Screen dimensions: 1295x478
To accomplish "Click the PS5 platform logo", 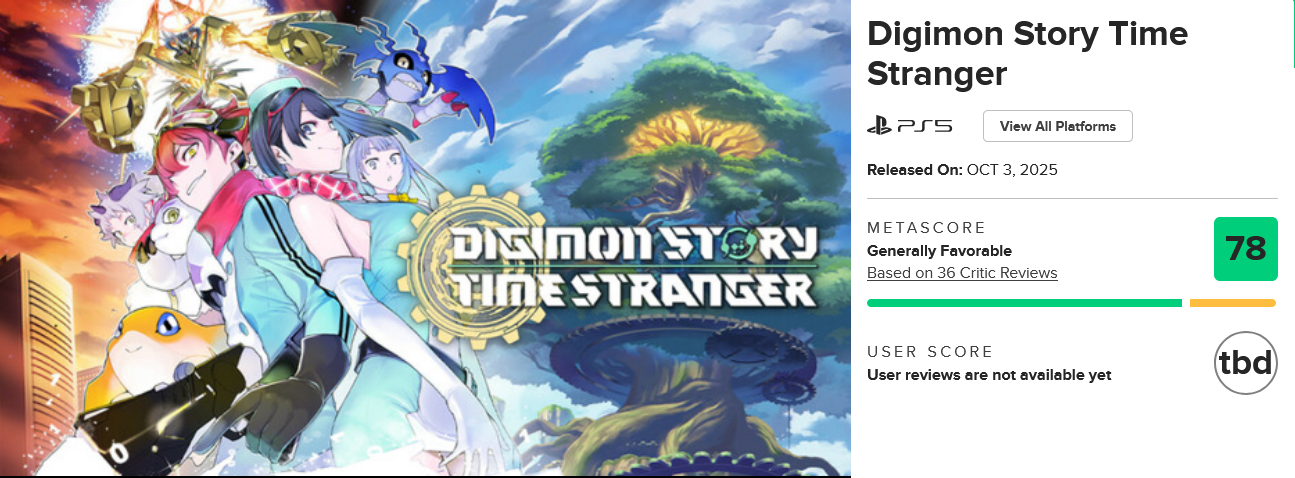I will [909, 127].
